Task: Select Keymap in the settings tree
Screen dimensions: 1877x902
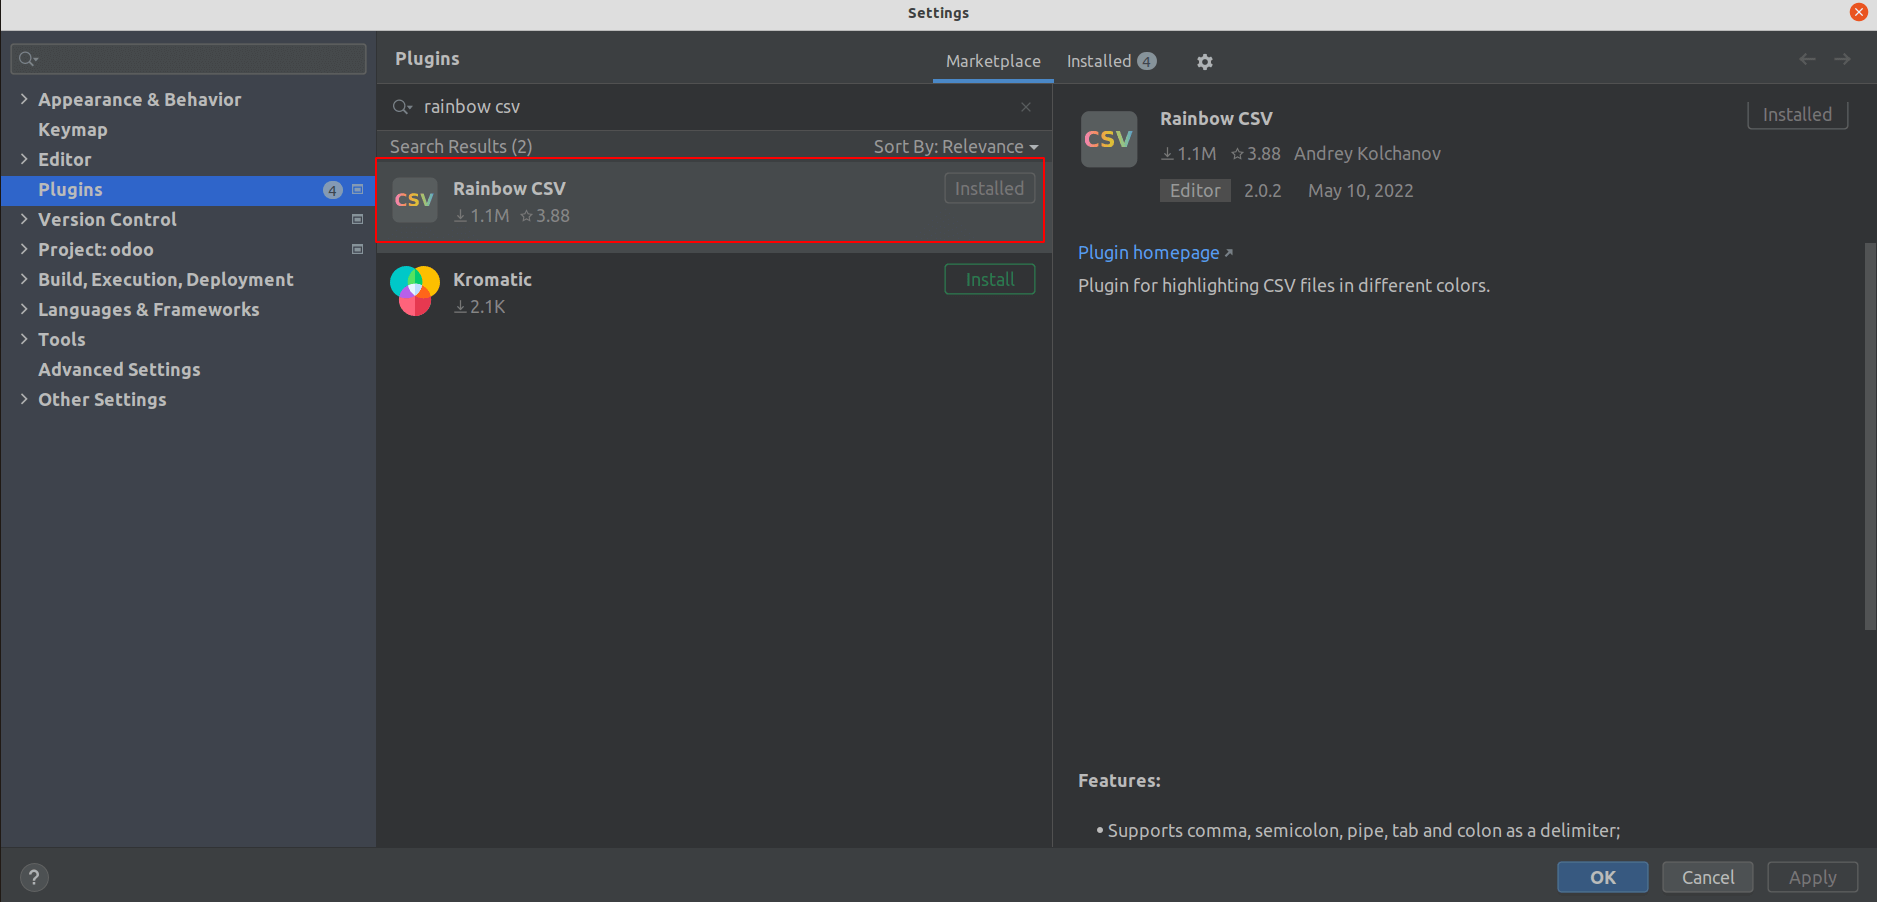Action: [x=72, y=129]
